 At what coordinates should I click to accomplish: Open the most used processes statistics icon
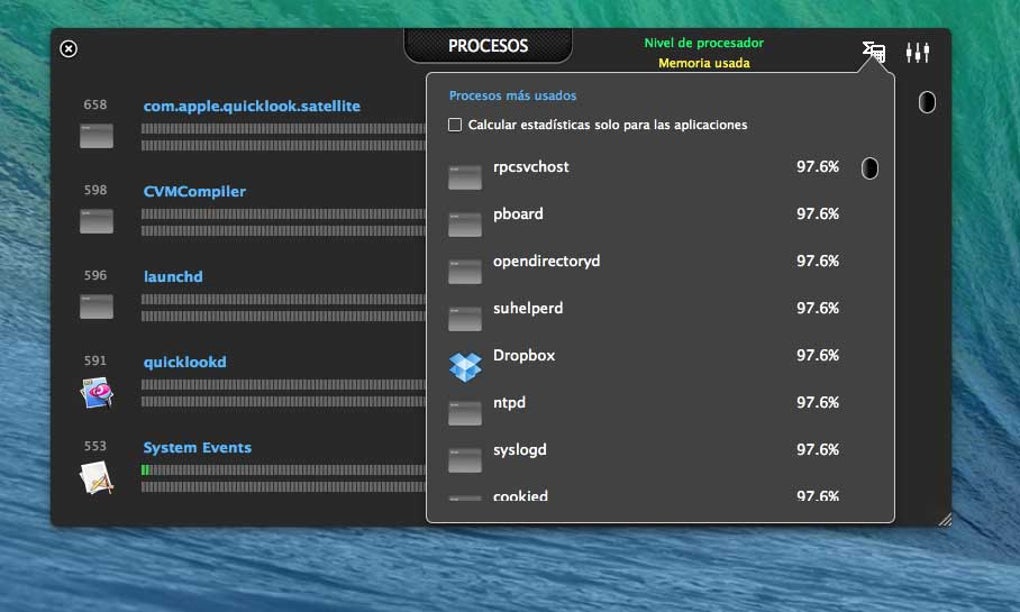[x=874, y=51]
